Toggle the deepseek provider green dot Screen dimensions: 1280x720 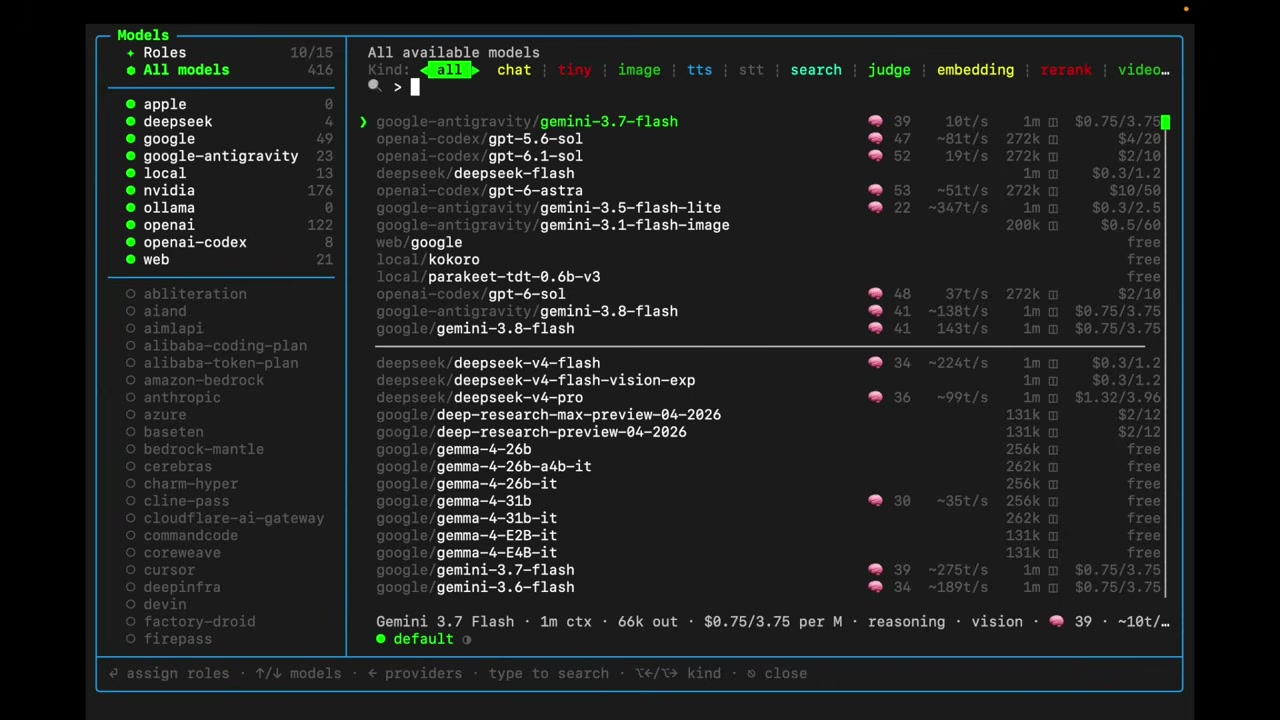click(131, 122)
